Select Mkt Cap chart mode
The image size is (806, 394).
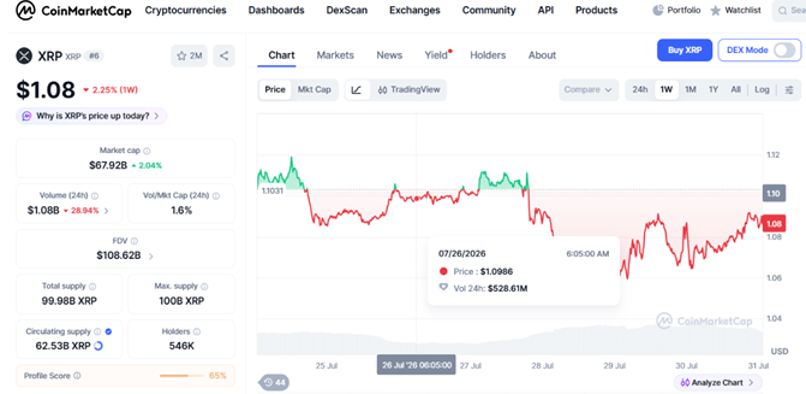314,90
